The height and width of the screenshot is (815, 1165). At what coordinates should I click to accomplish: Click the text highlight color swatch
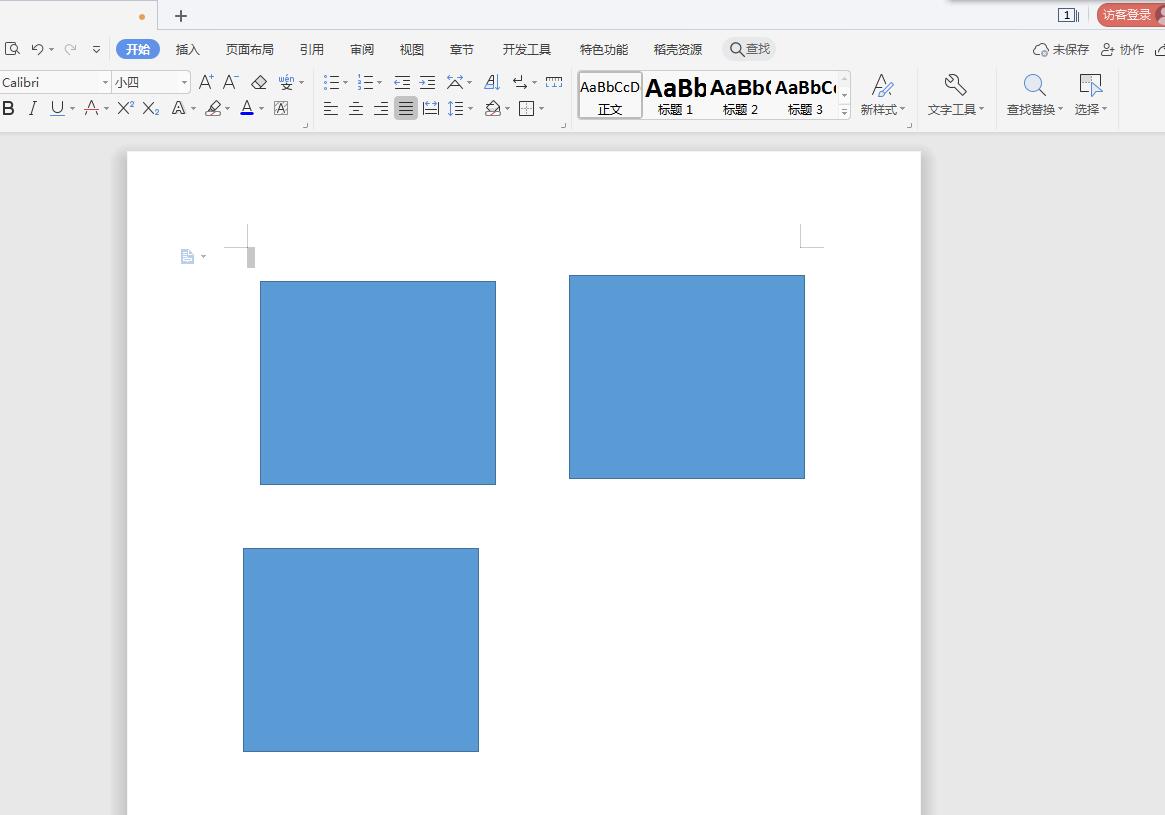(x=213, y=108)
